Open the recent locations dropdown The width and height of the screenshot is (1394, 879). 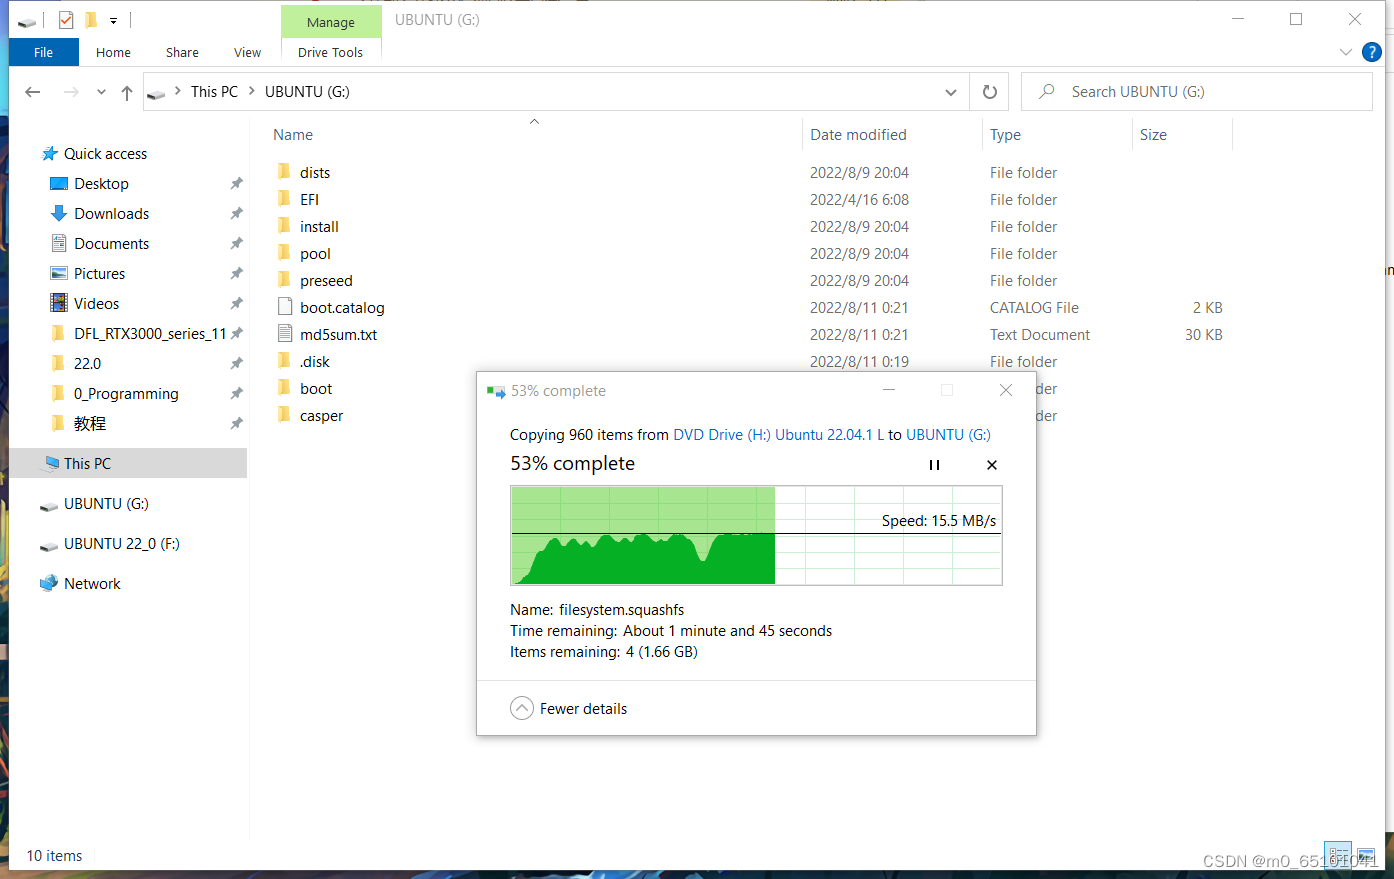101,92
